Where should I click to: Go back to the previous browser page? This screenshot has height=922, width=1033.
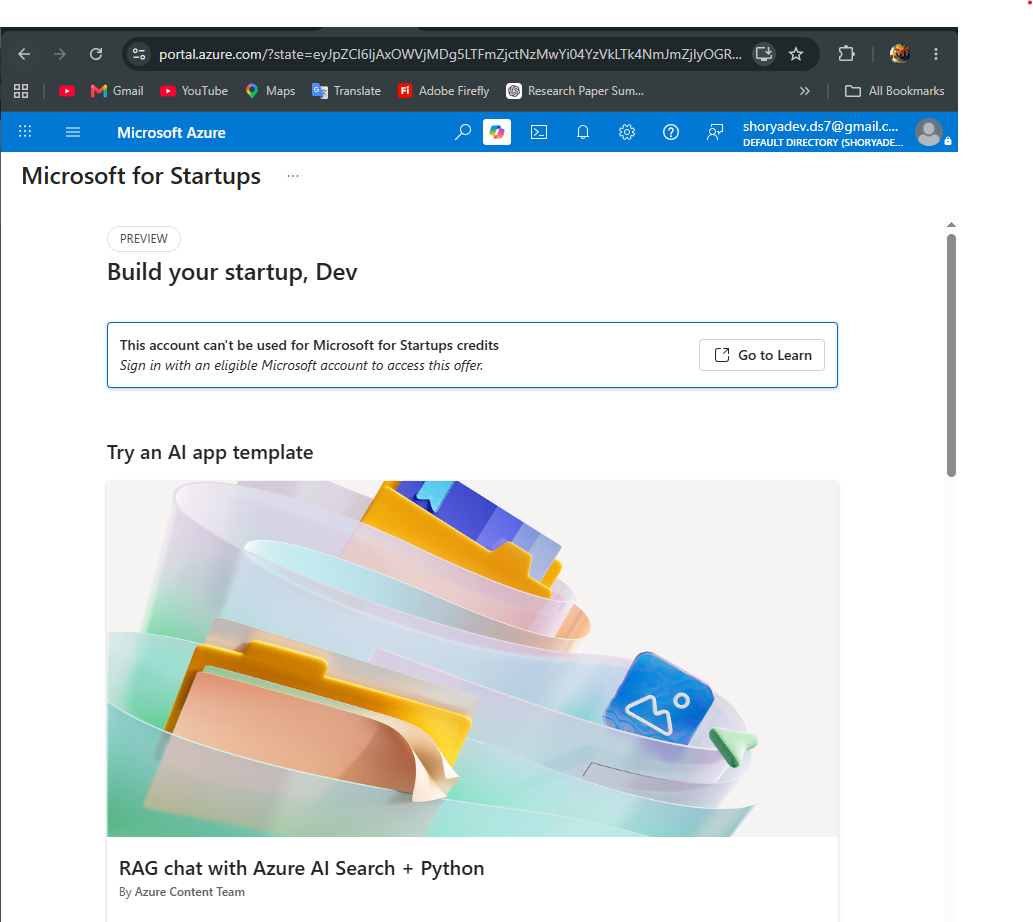(x=24, y=54)
